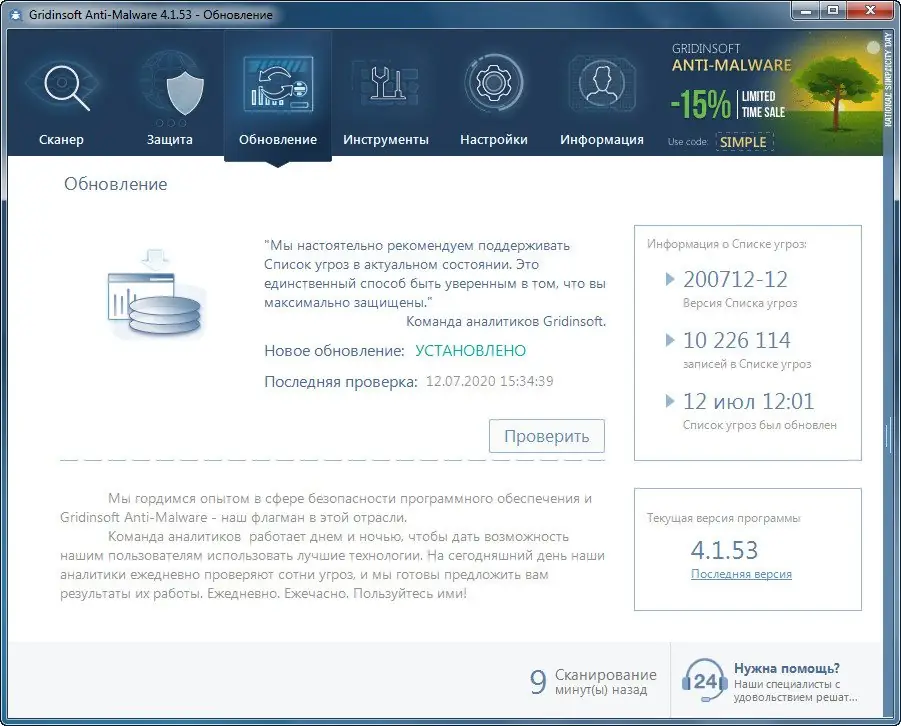Image resolution: width=901 pixels, height=726 pixels.
Task: Select the Обновление update icon
Action: (x=278, y=84)
